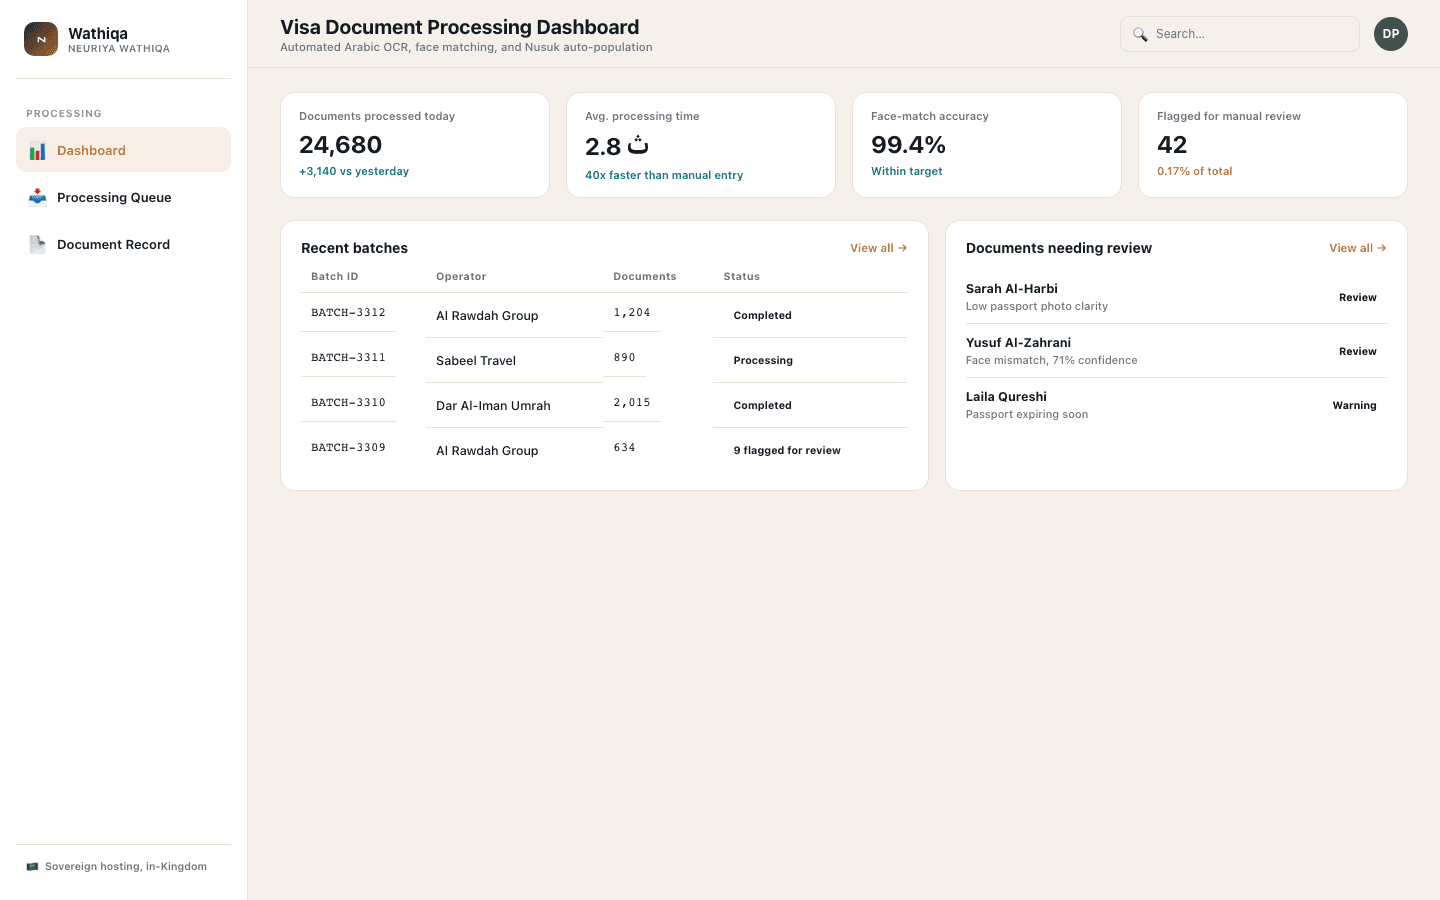Click Review for Sarah Al-Harbi
The width and height of the screenshot is (1440, 900).
[1358, 297]
